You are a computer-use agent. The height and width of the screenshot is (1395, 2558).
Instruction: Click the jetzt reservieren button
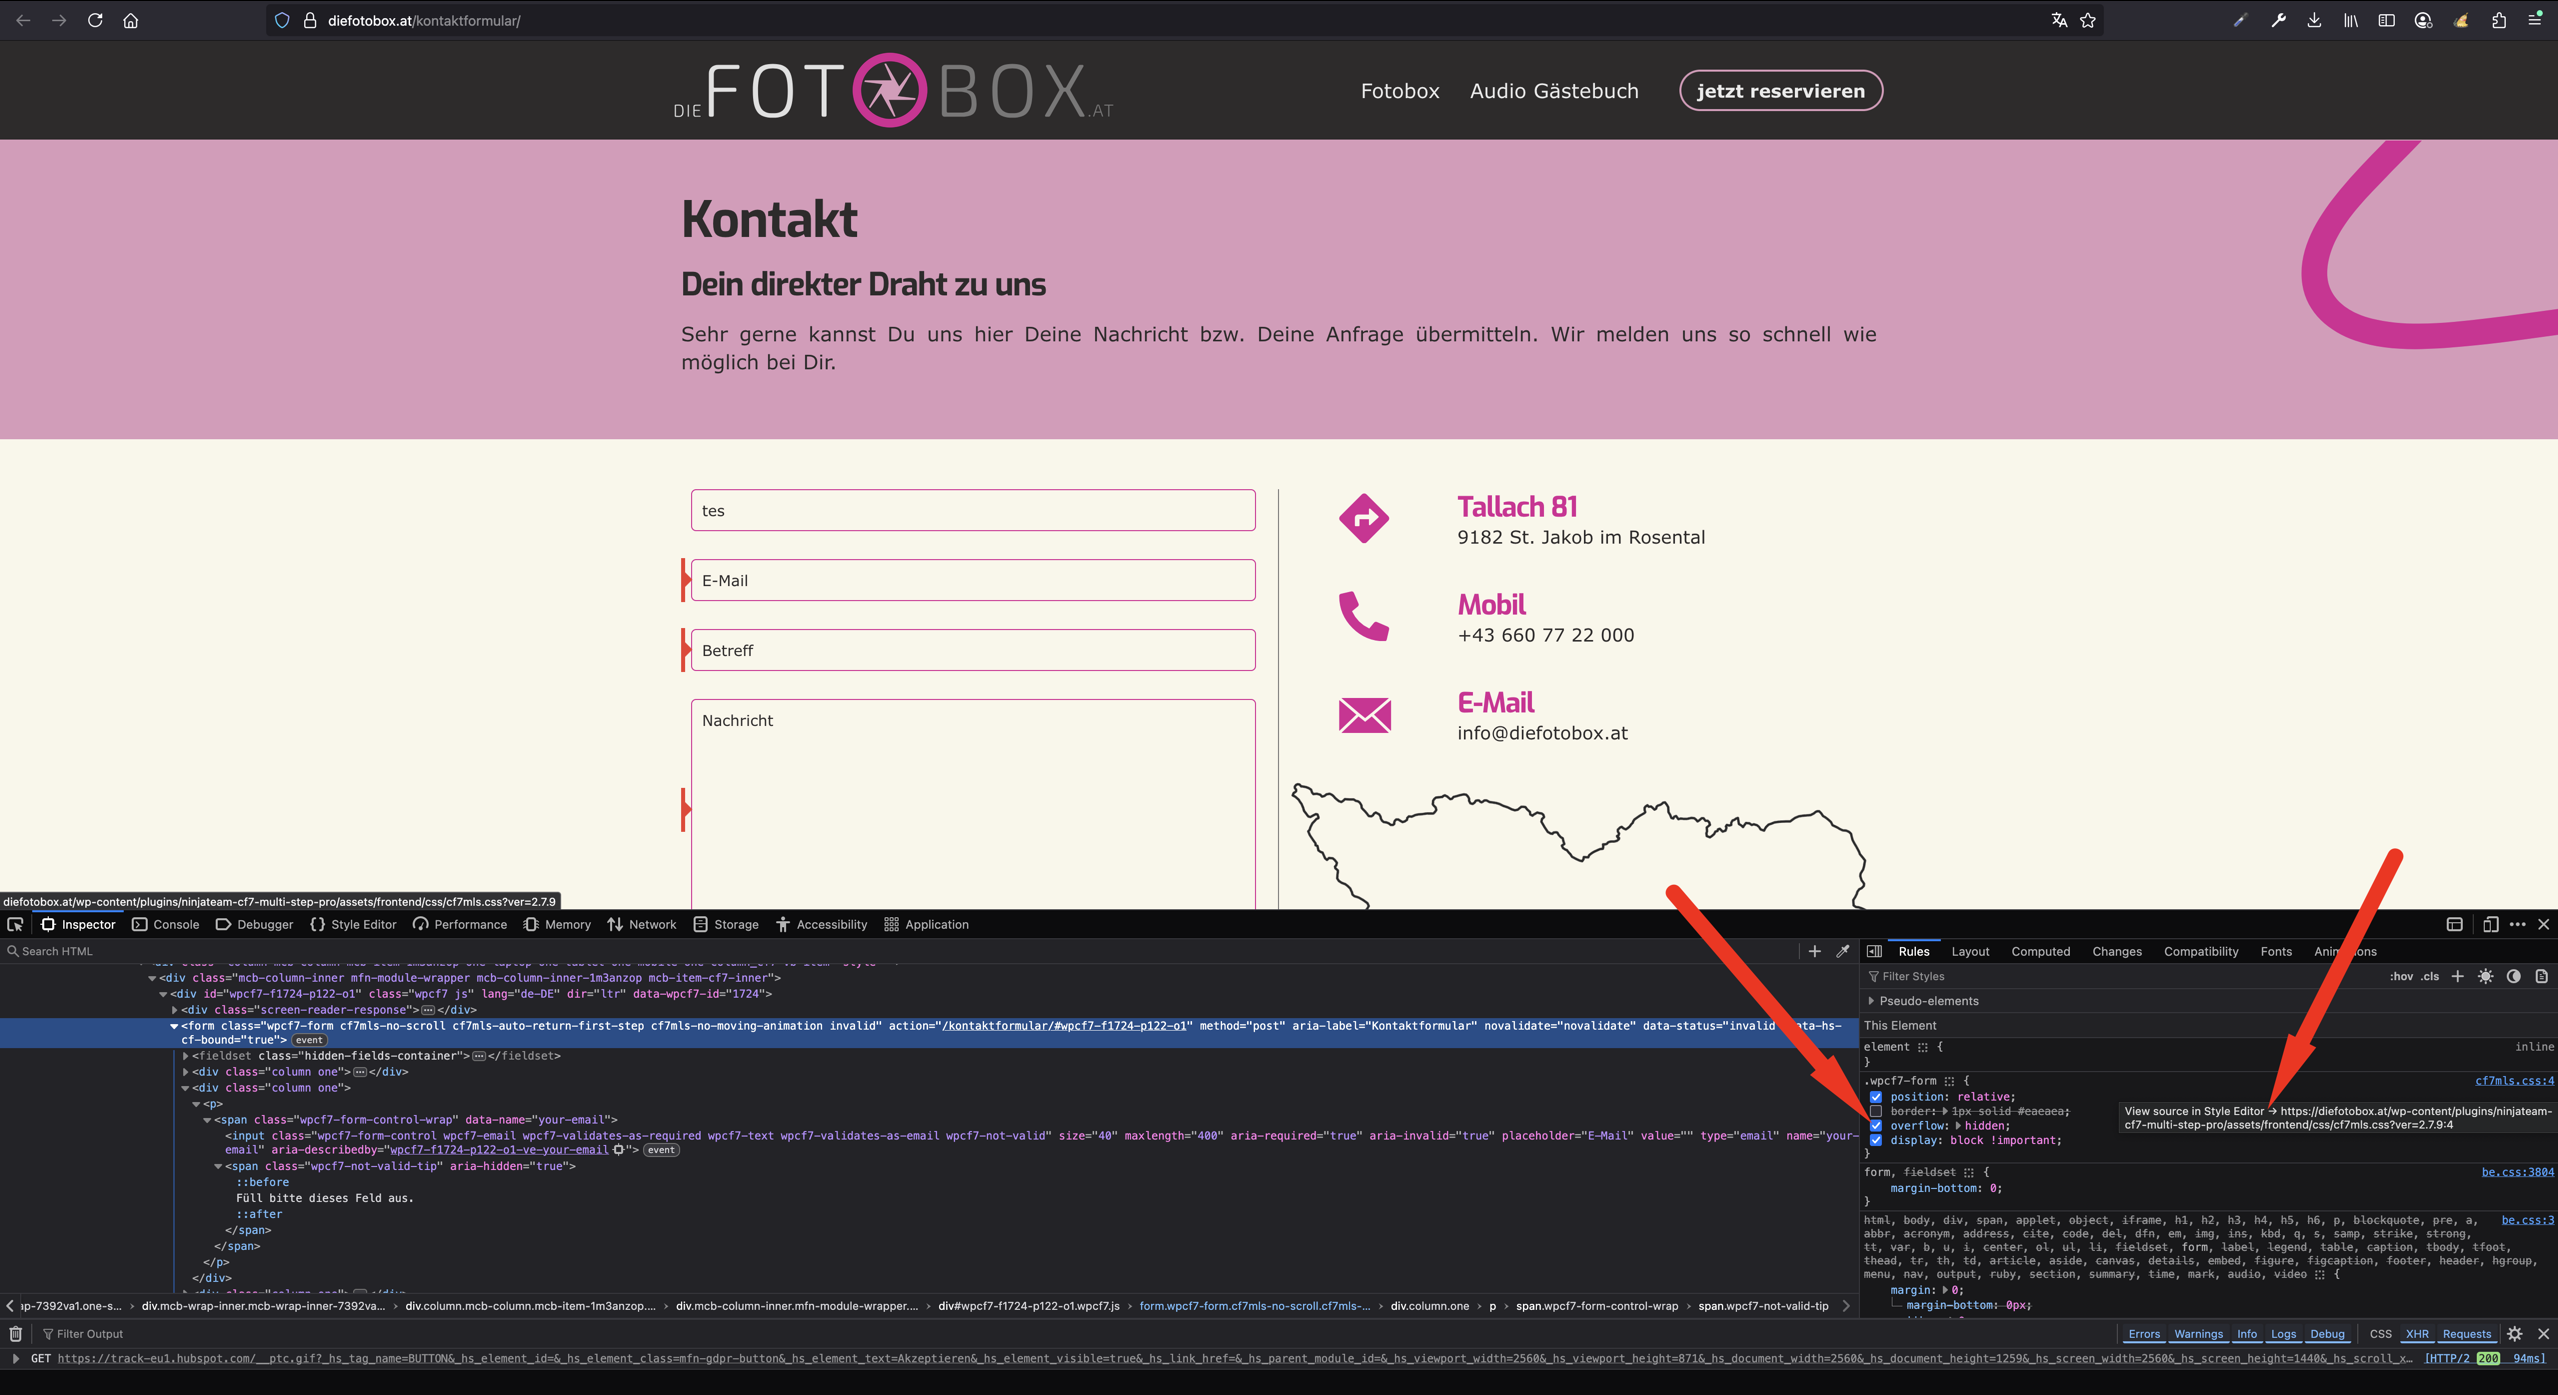tap(1780, 91)
